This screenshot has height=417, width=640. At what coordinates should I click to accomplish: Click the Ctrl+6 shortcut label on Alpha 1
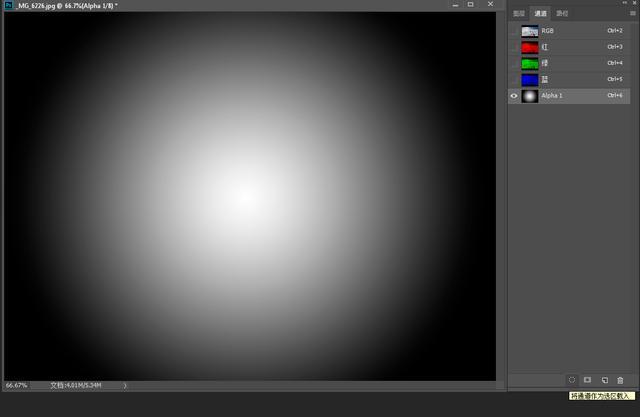point(615,95)
